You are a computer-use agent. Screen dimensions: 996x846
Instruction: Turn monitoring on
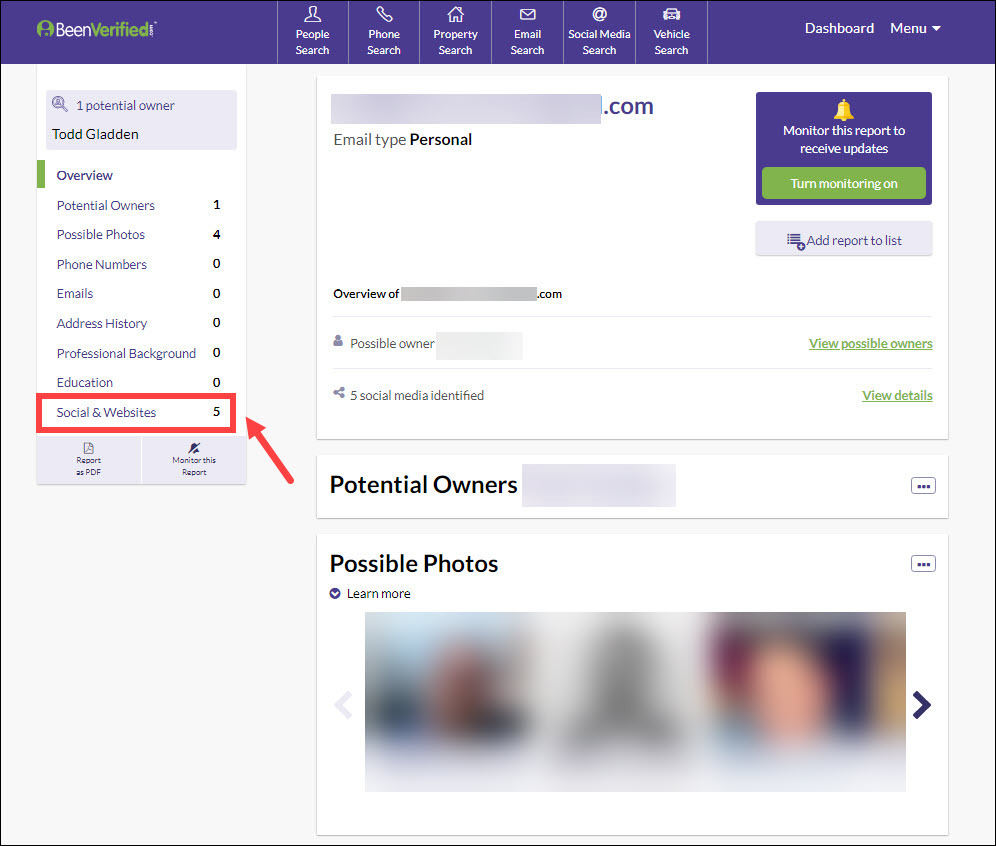[x=844, y=184]
